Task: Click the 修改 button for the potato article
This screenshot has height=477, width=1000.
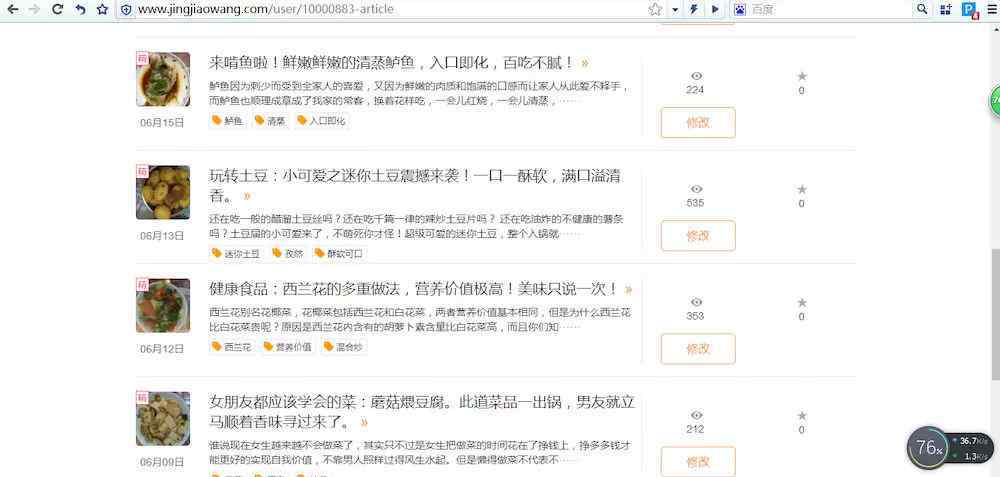Action: (x=698, y=235)
